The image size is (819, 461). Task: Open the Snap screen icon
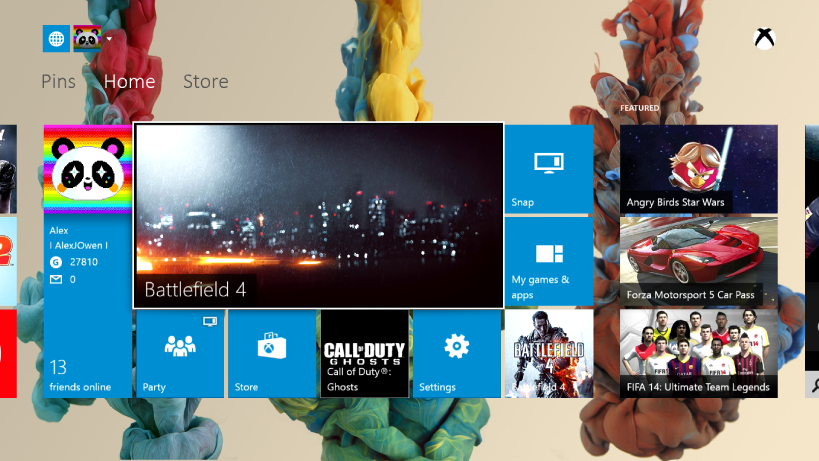(x=549, y=162)
